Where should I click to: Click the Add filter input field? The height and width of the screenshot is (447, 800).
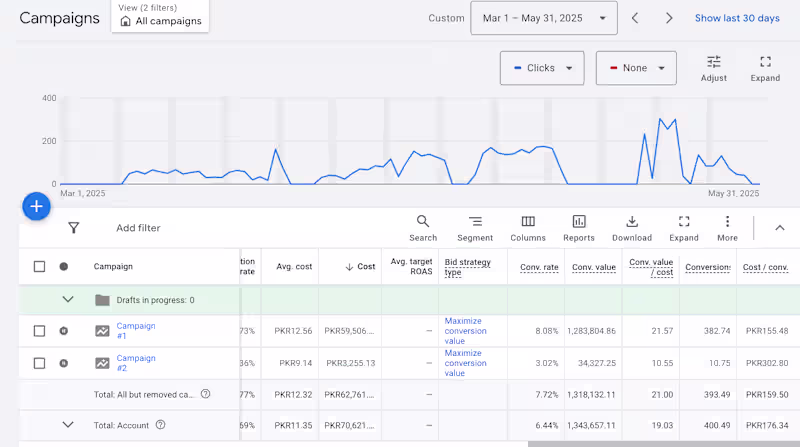tap(138, 228)
